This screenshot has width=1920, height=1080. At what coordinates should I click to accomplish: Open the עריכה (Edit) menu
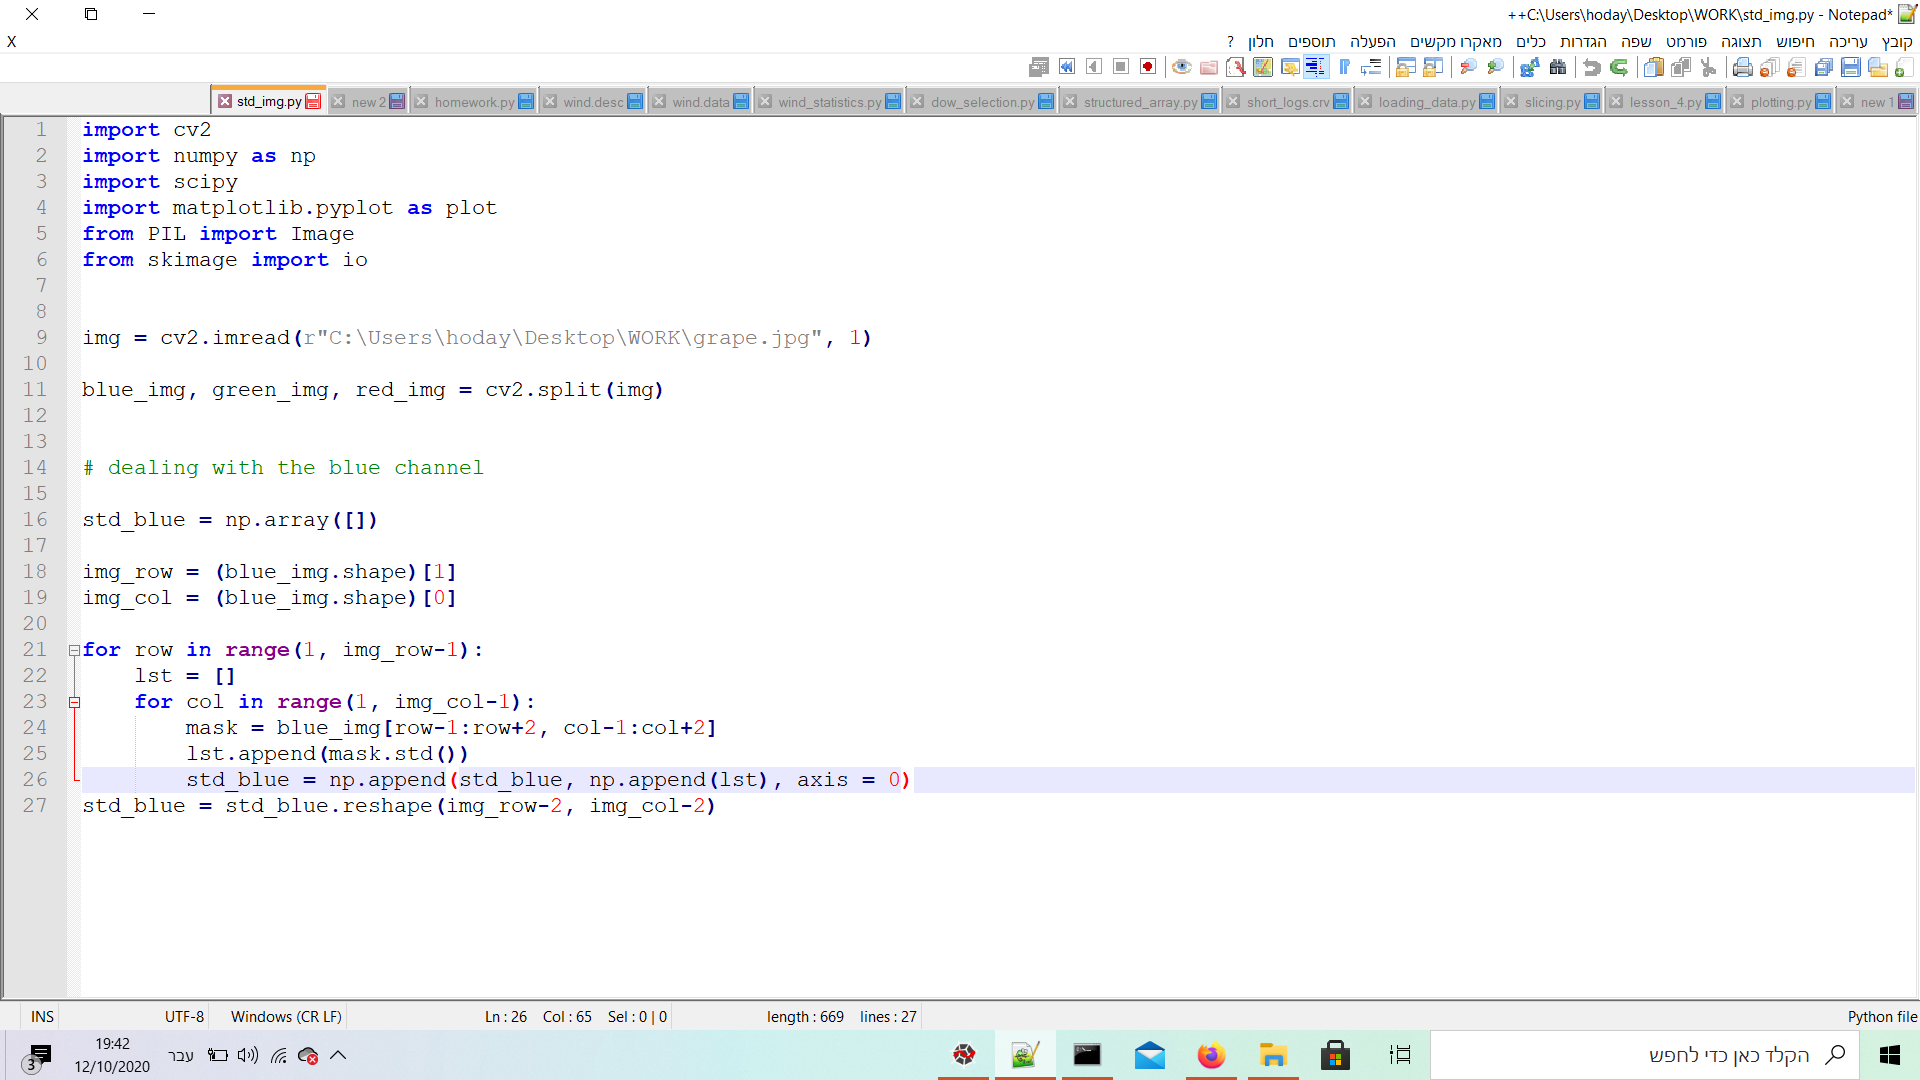coord(1848,42)
